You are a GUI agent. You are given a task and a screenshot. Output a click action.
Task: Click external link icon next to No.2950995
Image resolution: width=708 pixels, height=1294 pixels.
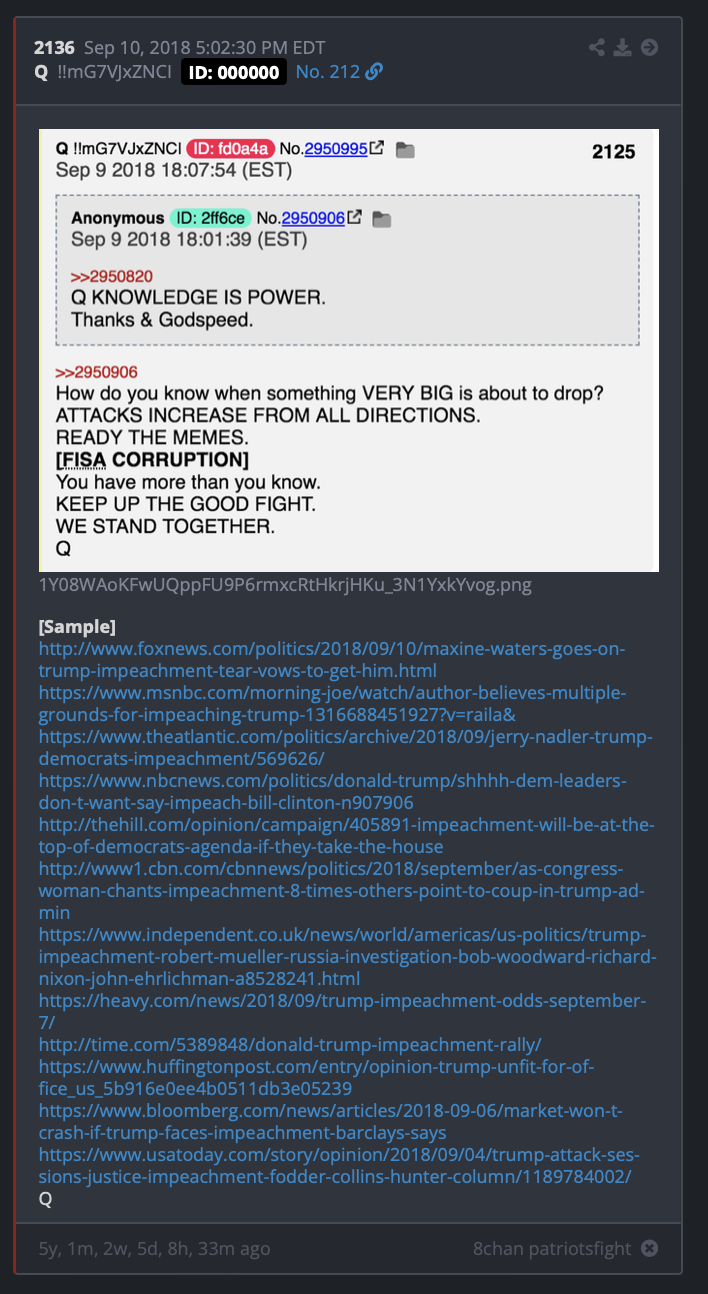pos(377,149)
